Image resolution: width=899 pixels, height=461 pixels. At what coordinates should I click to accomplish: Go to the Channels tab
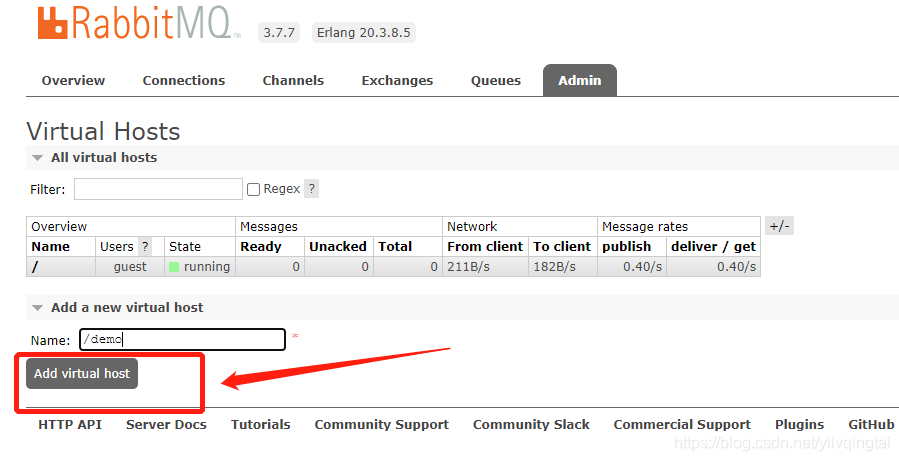[293, 81]
